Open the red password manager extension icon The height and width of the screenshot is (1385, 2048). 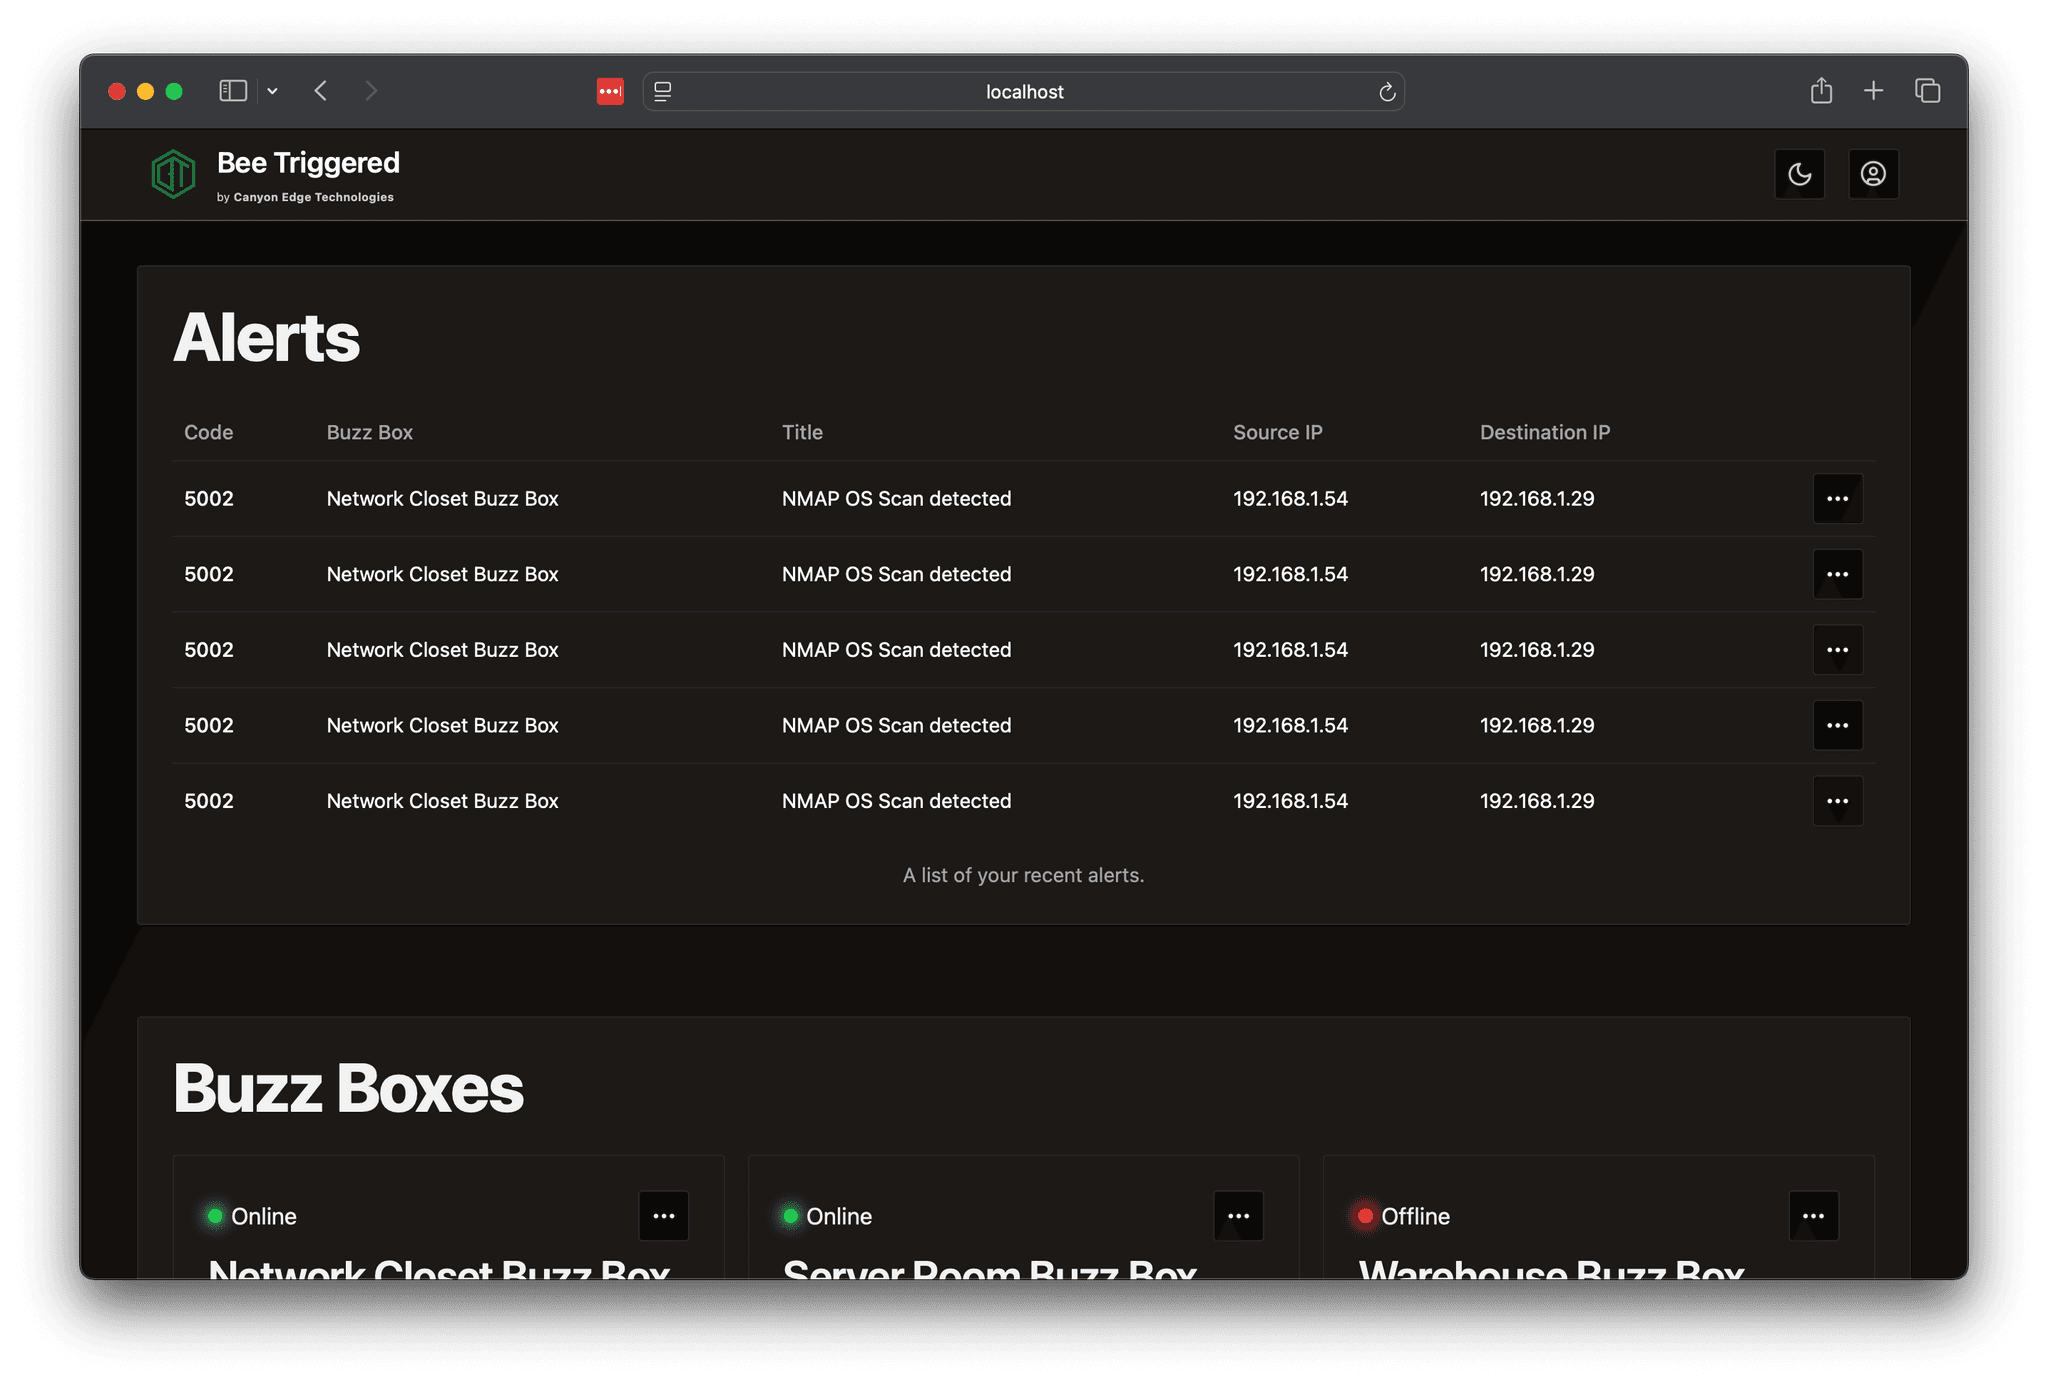[x=610, y=91]
